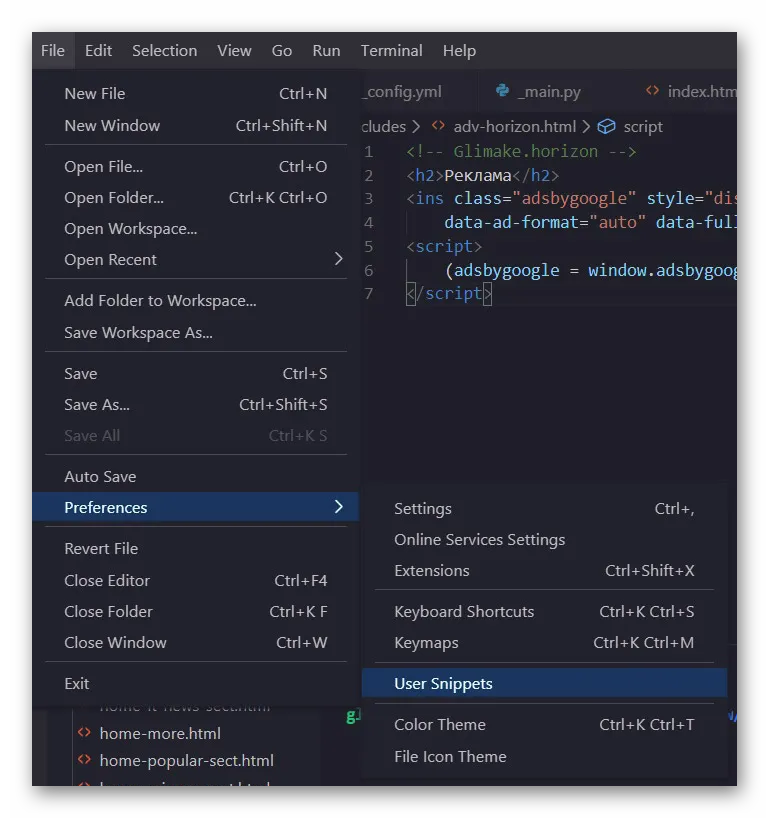
Task: Click Add Folder to Workspace...
Action: click(x=196, y=301)
